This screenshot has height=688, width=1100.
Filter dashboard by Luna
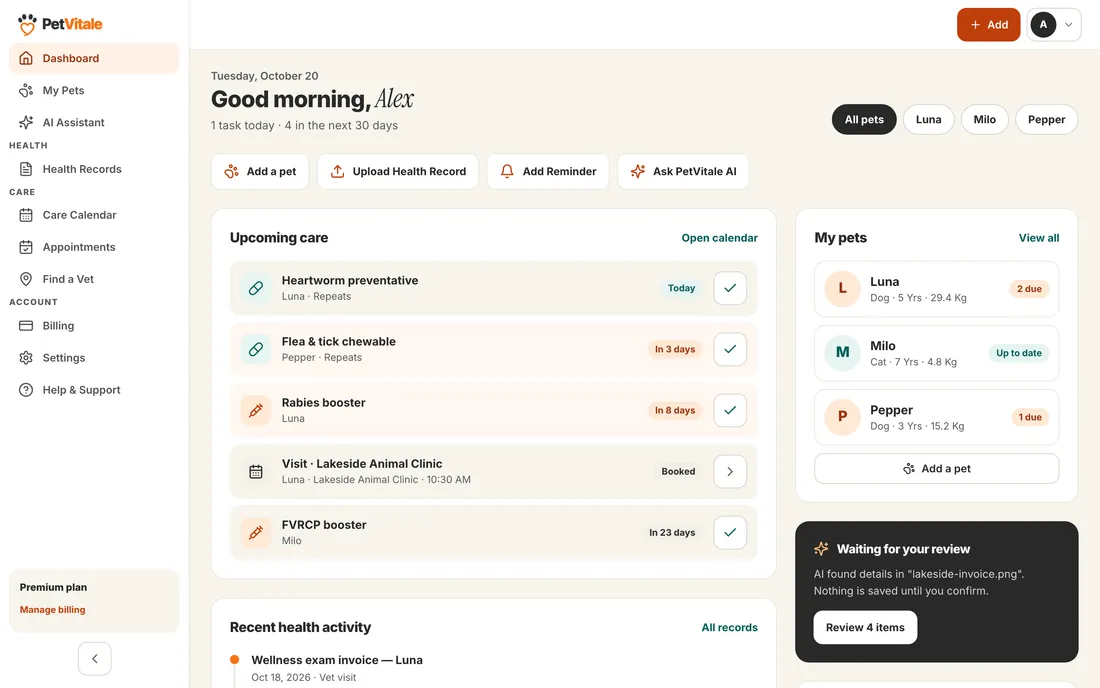coord(928,119)
